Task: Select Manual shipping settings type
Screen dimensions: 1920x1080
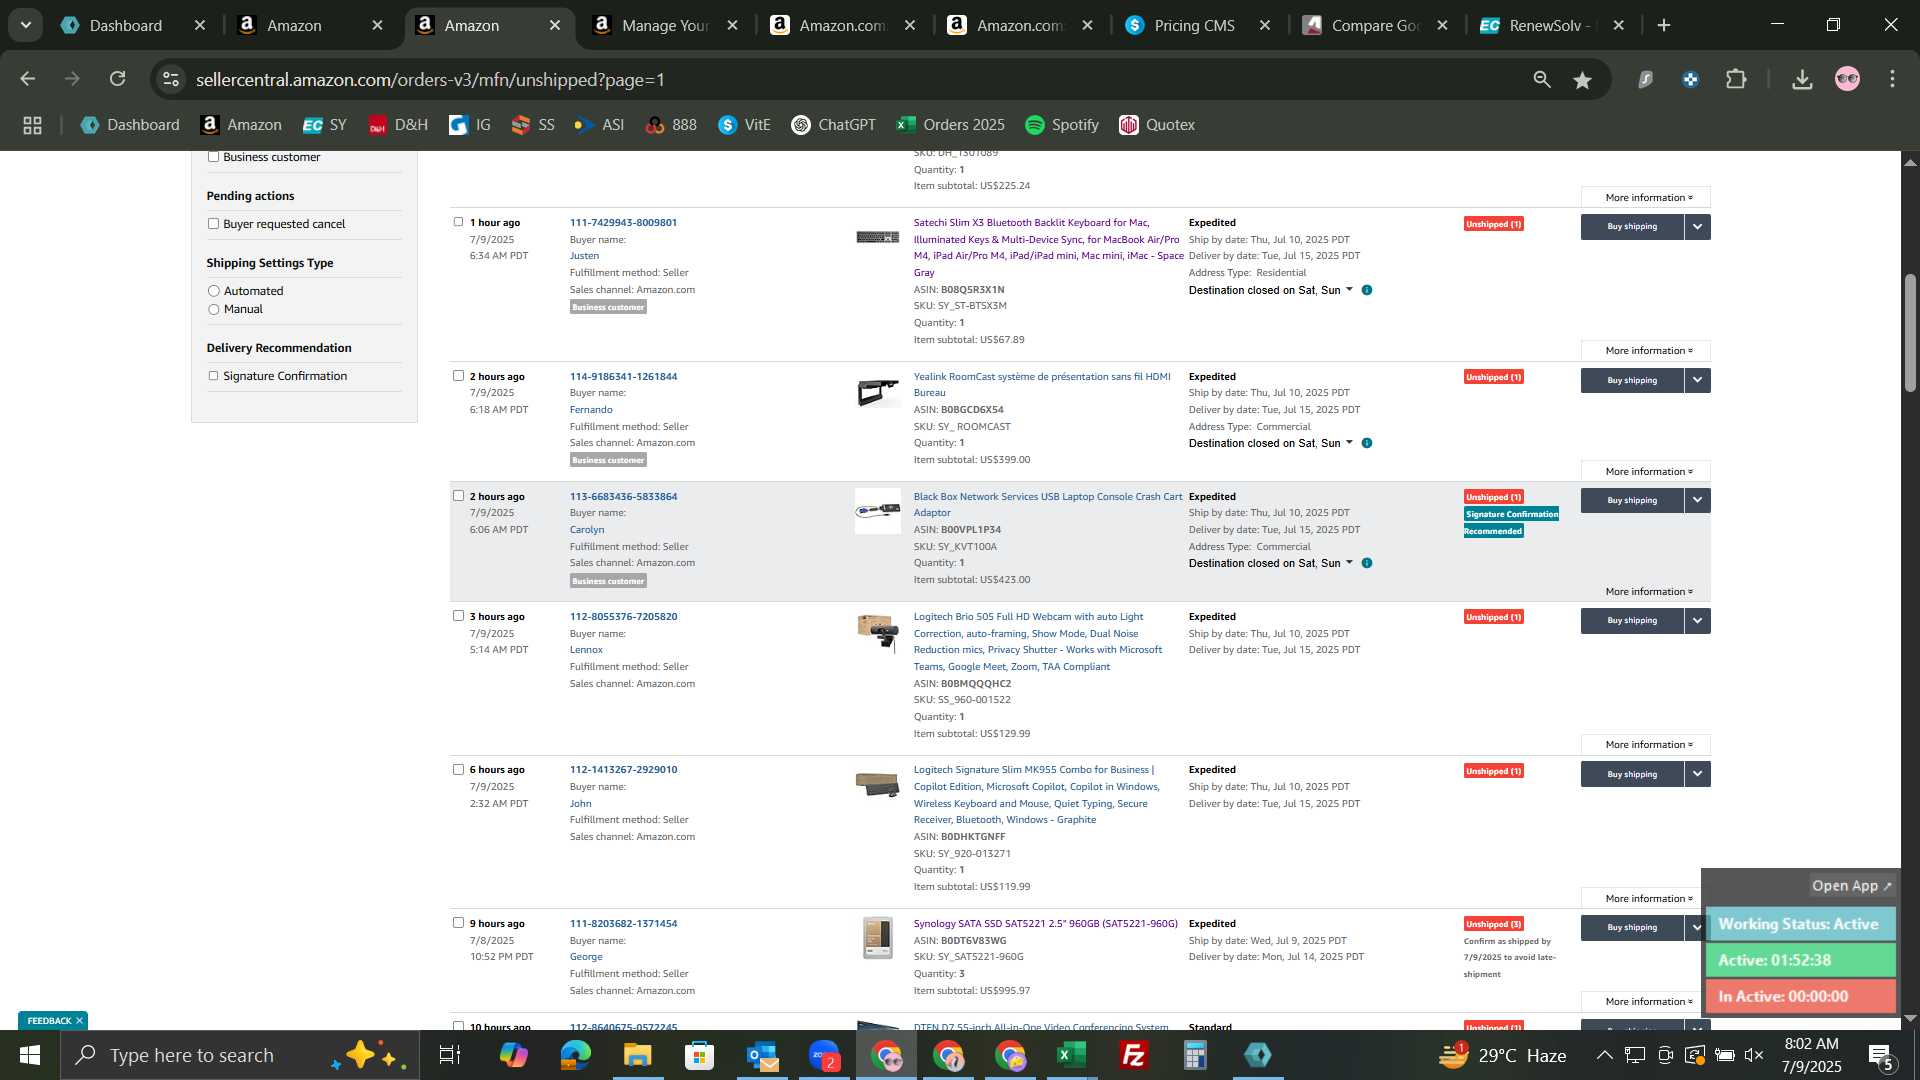Action: pyautogui.click(x=213, y=309)
